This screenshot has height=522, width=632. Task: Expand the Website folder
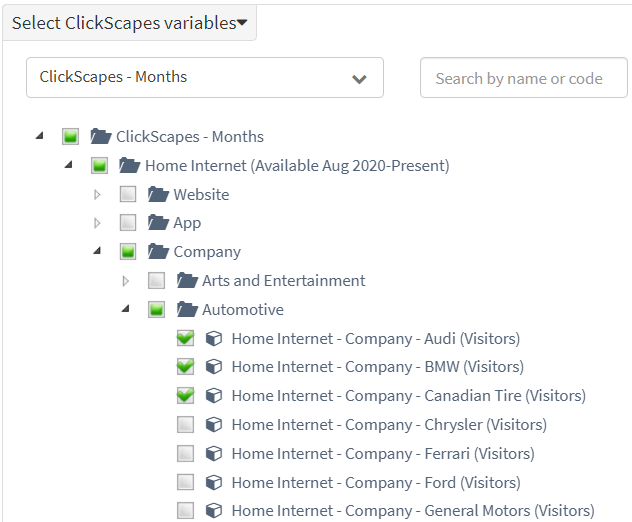97,195
